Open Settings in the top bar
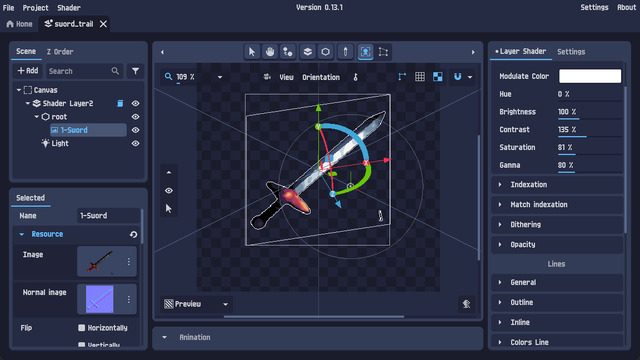640x360 pixels. click(594, 7)
